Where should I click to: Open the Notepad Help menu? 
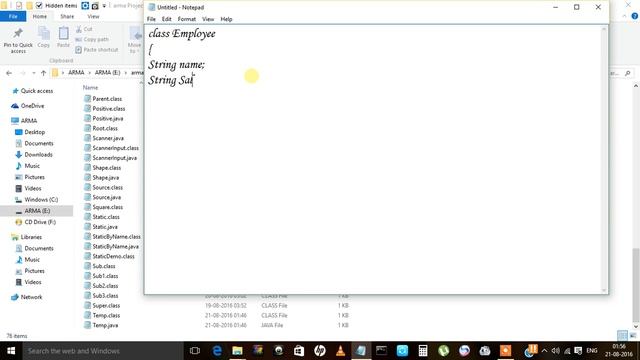coord(226,19)
